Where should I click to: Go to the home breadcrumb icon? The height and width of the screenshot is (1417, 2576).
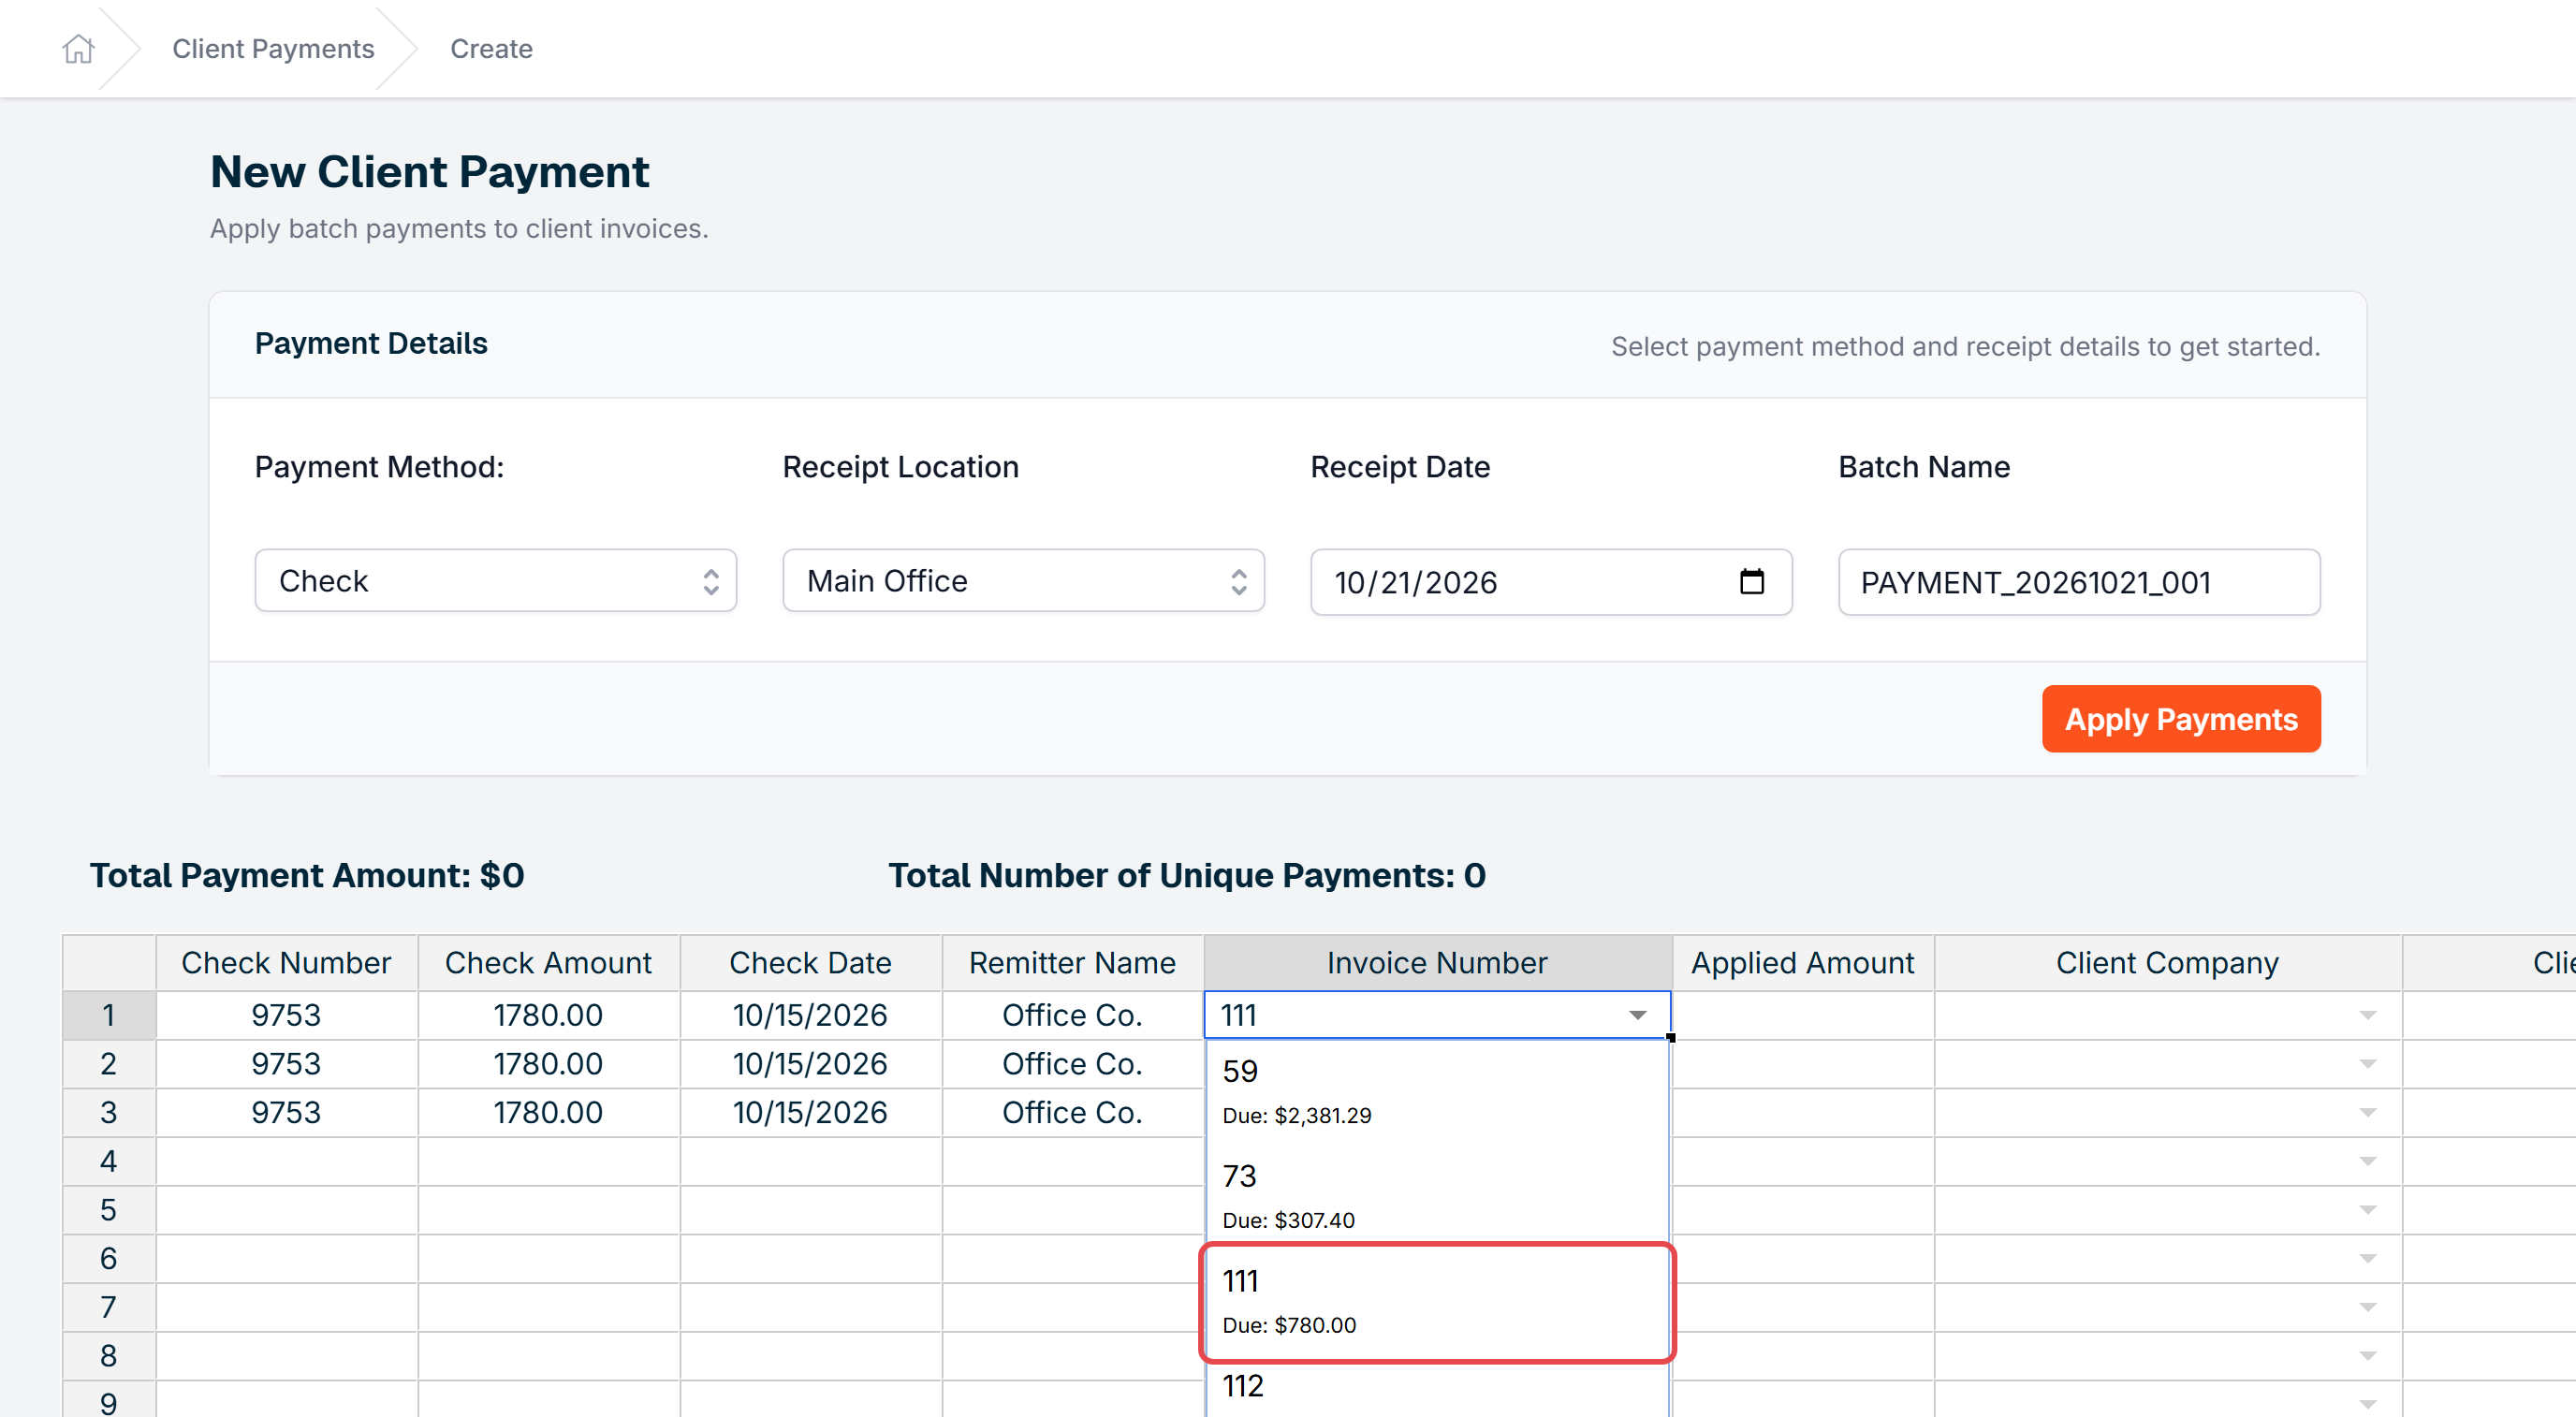[78, 48]
